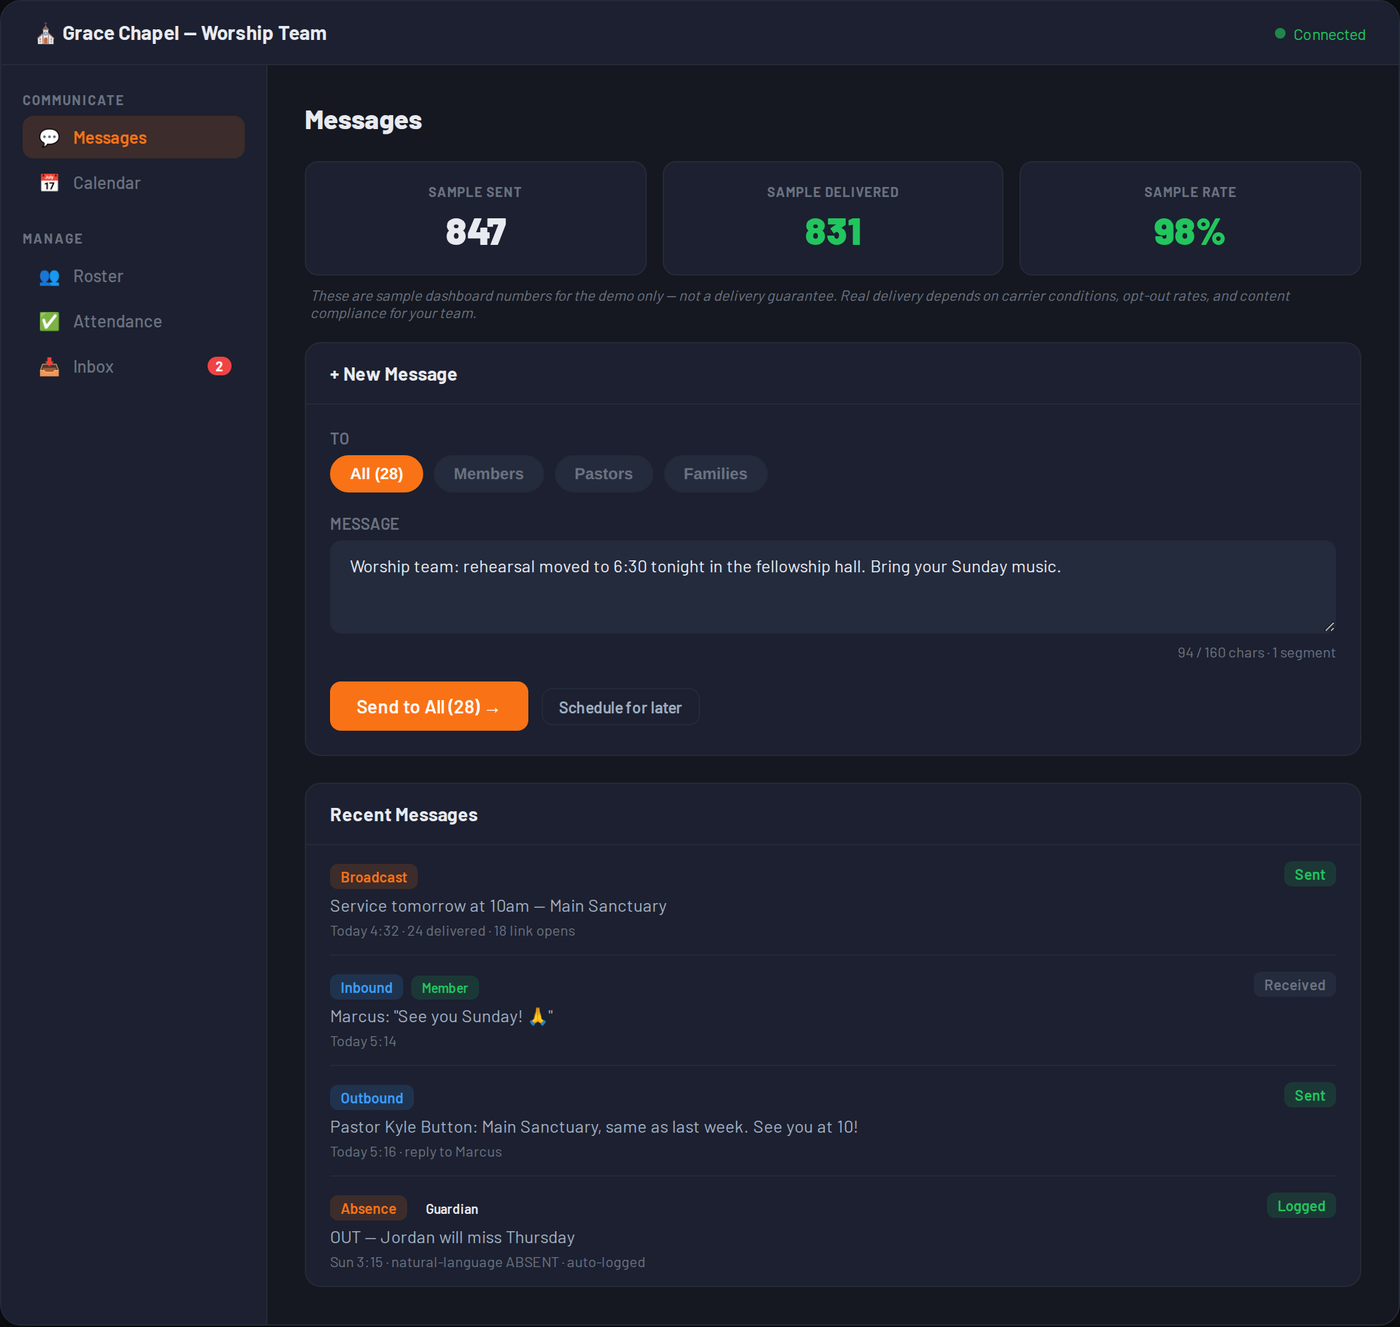Image resolution: width=1400 pixels, height=1327 pixels.
Task: Click the Calendar icon in sidebar
Action: (49, 183)
